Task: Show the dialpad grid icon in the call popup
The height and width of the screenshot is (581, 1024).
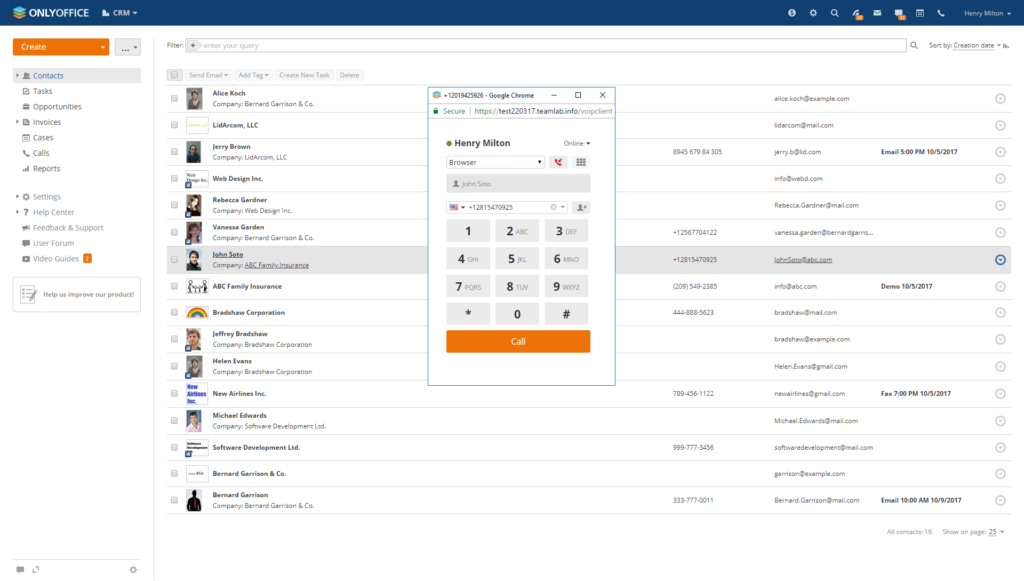Action: pos(581,162)
